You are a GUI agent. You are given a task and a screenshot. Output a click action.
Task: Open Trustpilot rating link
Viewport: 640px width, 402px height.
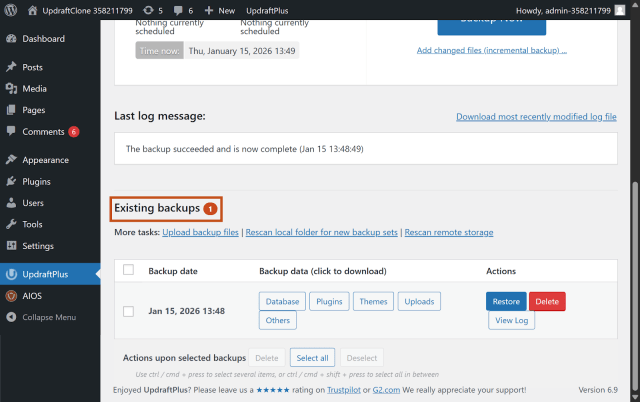click(x=344, y=390)
